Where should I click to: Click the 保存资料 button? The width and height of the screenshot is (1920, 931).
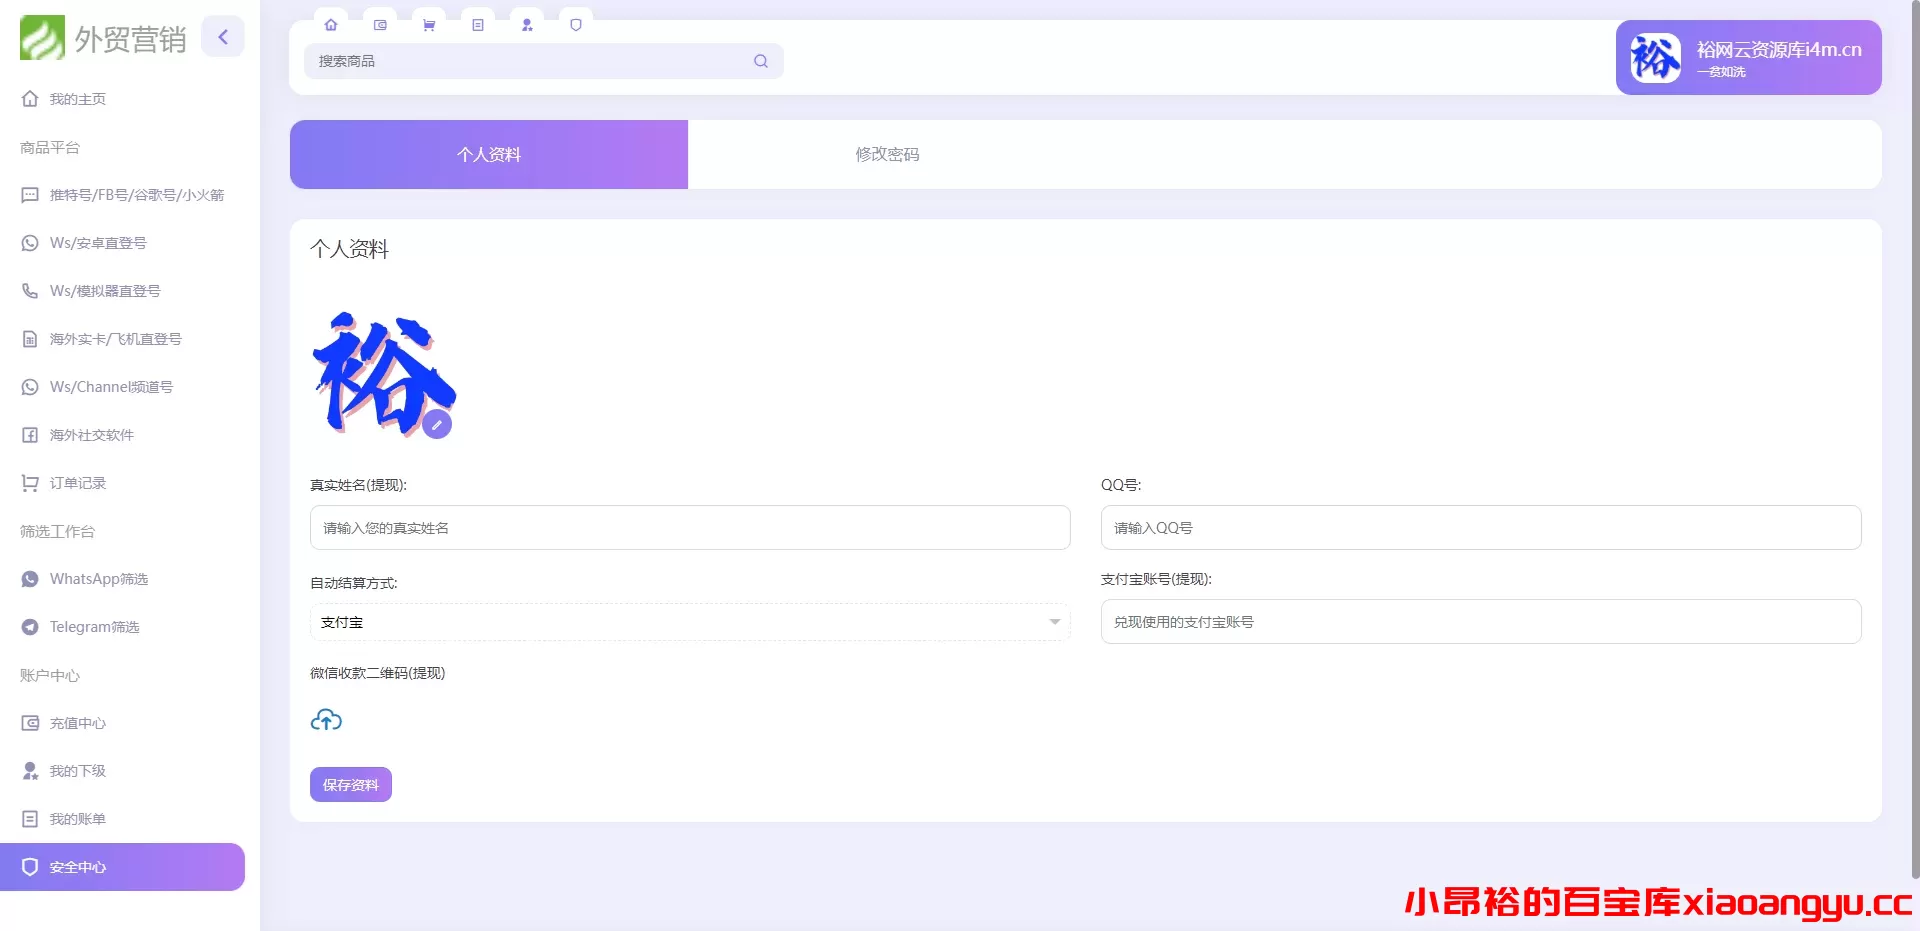tap(350, 784)
